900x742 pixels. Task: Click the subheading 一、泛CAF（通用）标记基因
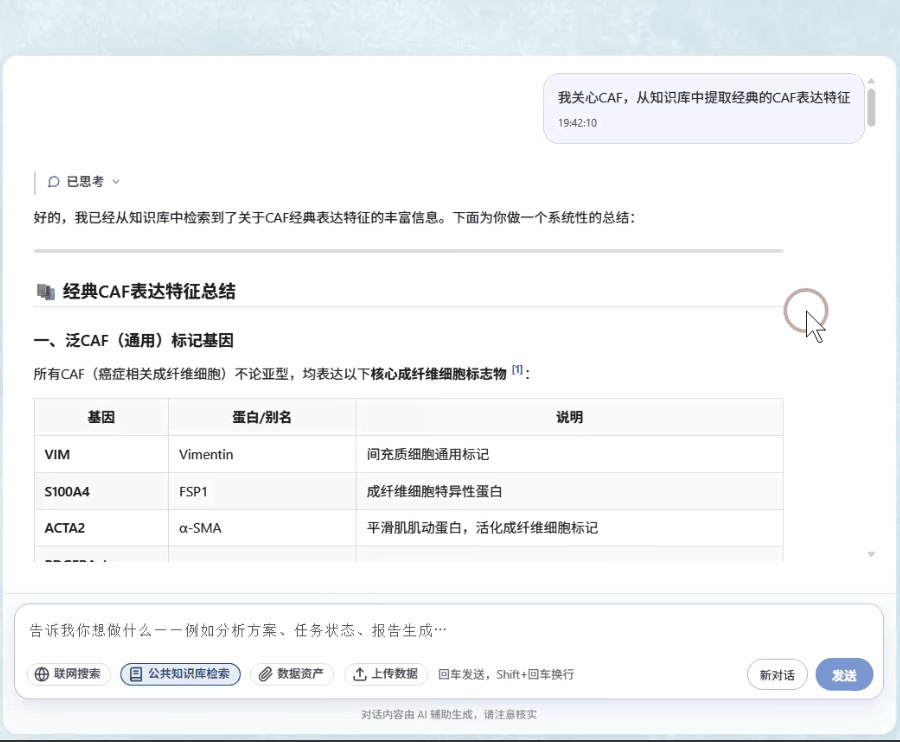(x=134, y=341)
